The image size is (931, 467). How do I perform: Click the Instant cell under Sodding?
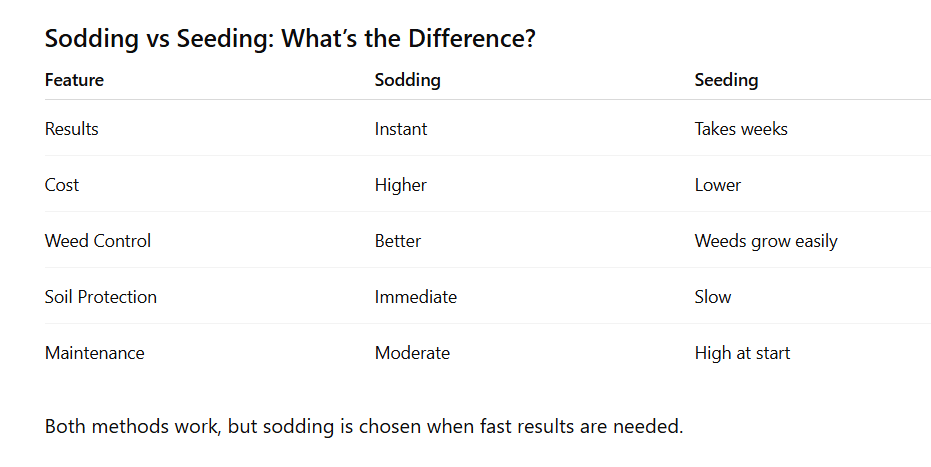pyautogui.click(x=401, y=129)
